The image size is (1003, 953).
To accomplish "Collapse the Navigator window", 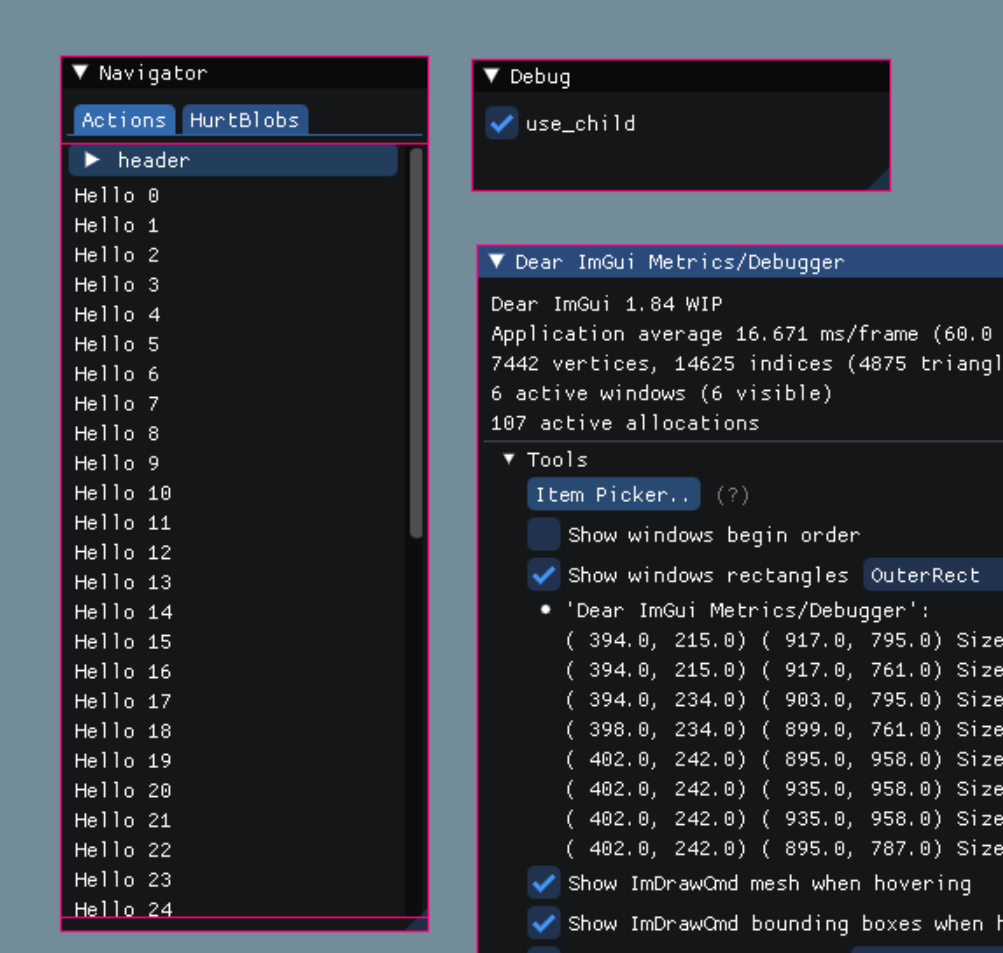I will pos(80,72).
